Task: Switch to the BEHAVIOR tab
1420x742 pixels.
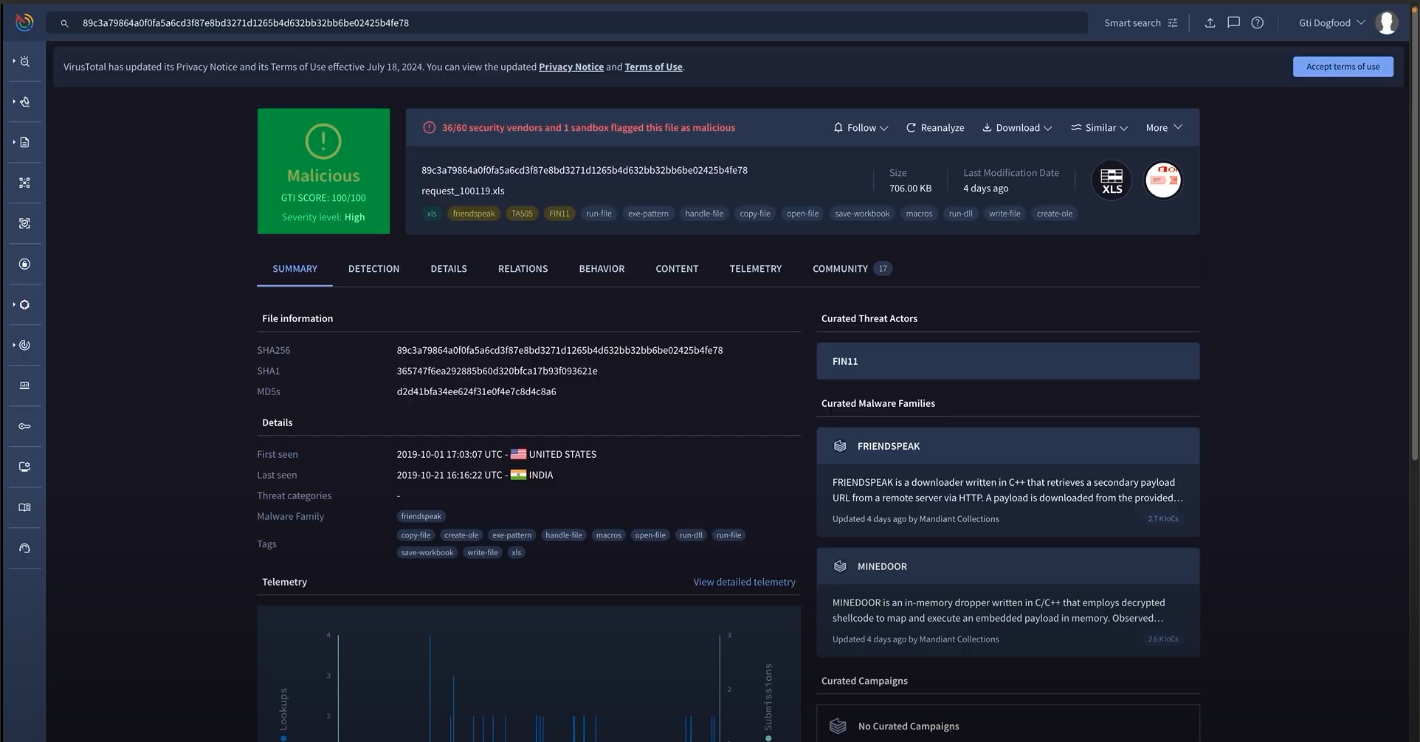Action: point(601,268)
